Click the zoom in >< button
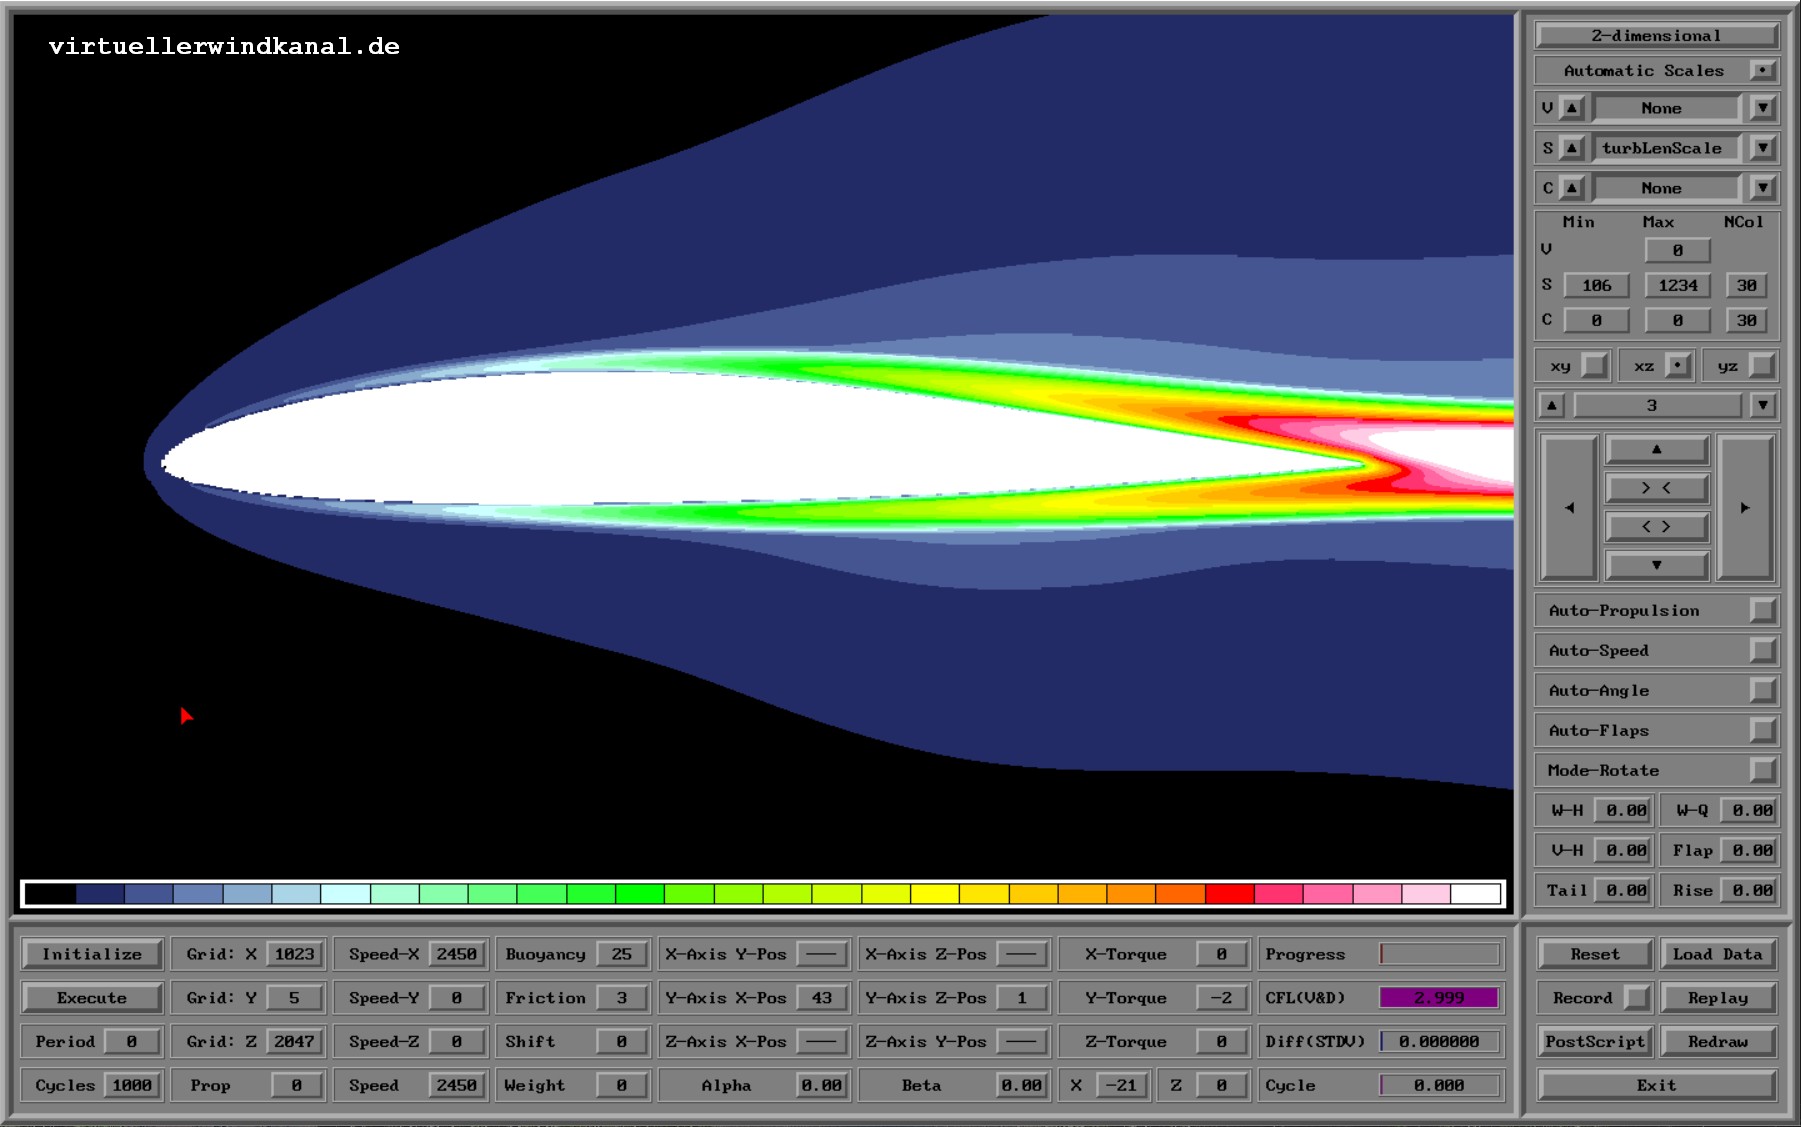The height and width of the screenshot is (1127, 1801). 1657,488
